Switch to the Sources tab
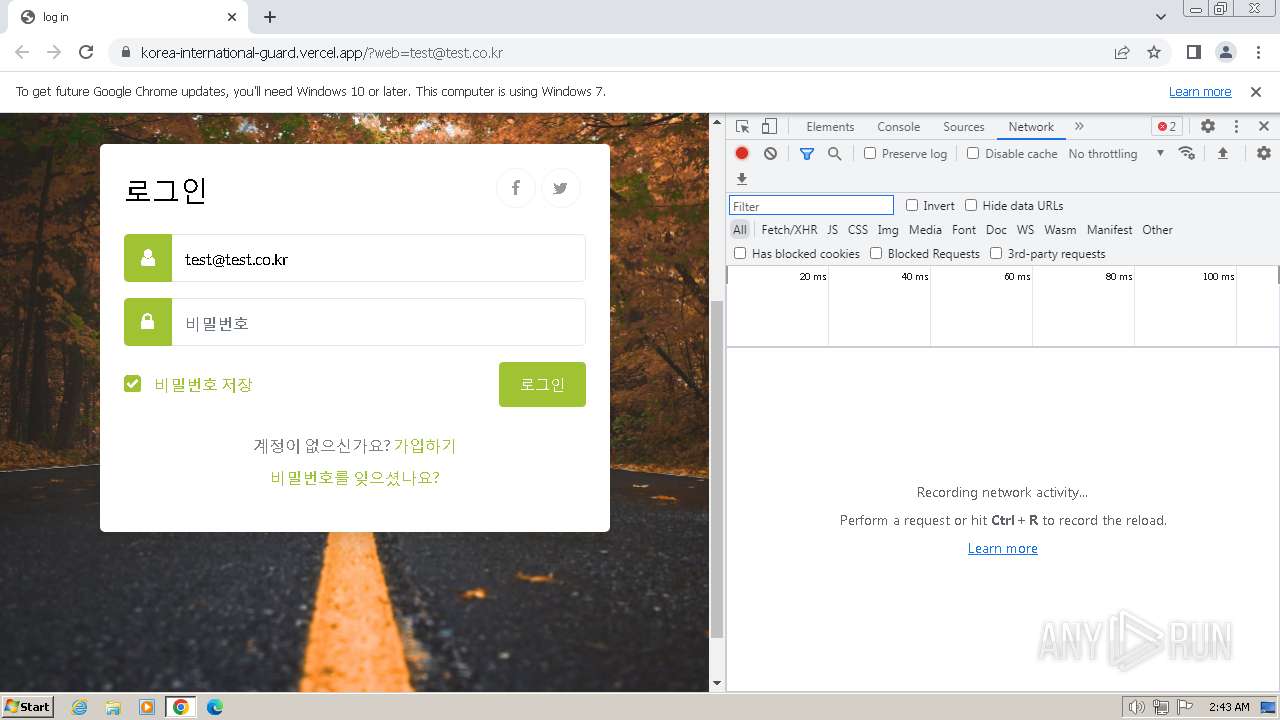The image size is (1280, 720). point(963,126)
